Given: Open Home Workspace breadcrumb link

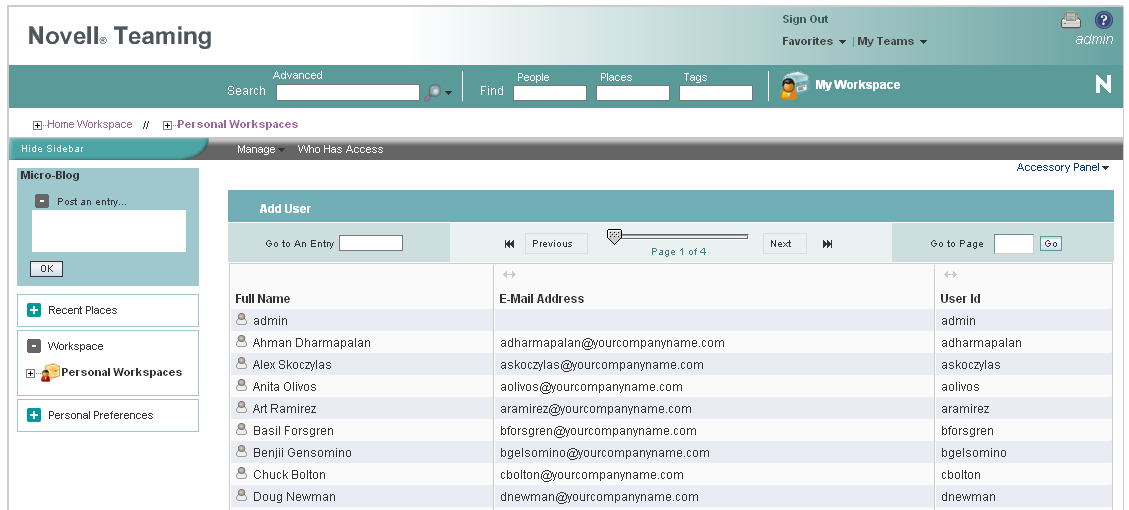Looking at the screenshot, I should [x=89, y=124].
